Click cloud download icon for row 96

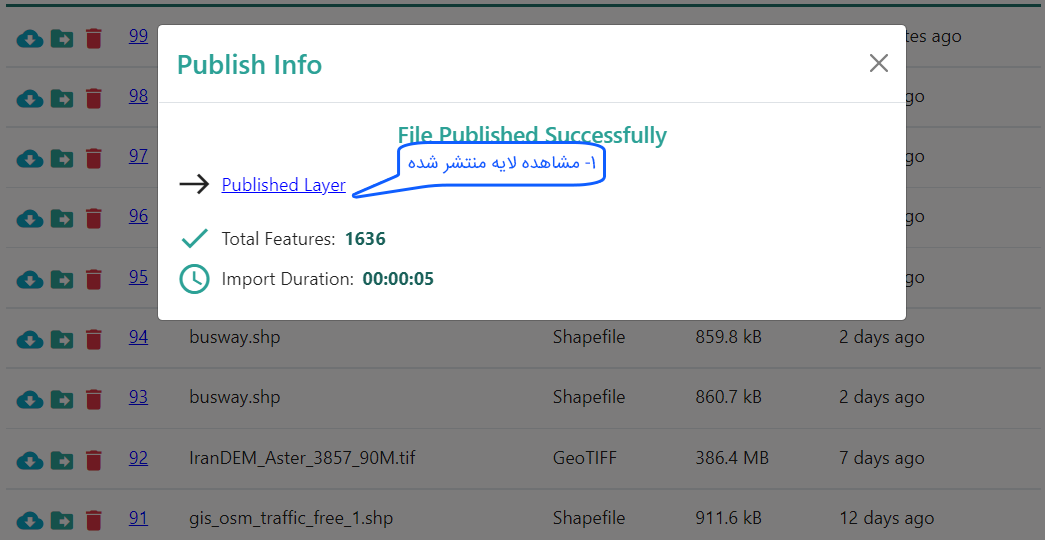(x=30, y=219)
